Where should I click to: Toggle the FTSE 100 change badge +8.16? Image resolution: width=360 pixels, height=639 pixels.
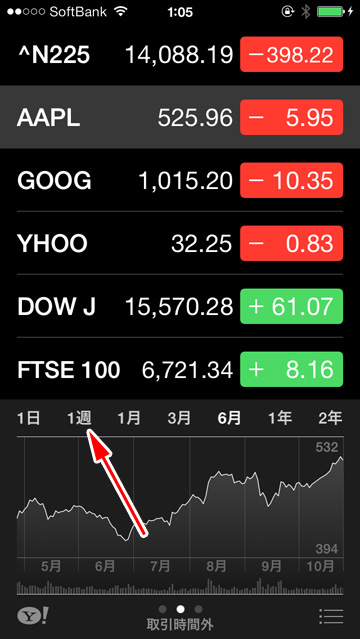[292, 369]
